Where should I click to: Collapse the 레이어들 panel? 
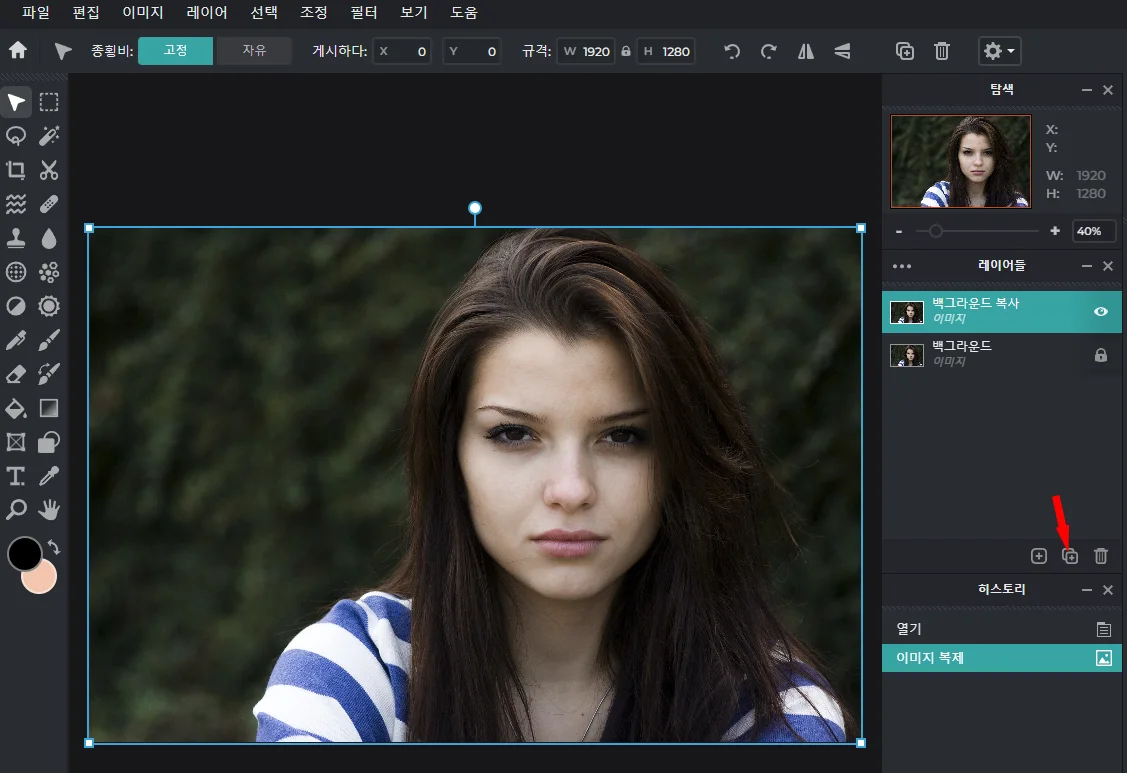(1087, 266)
